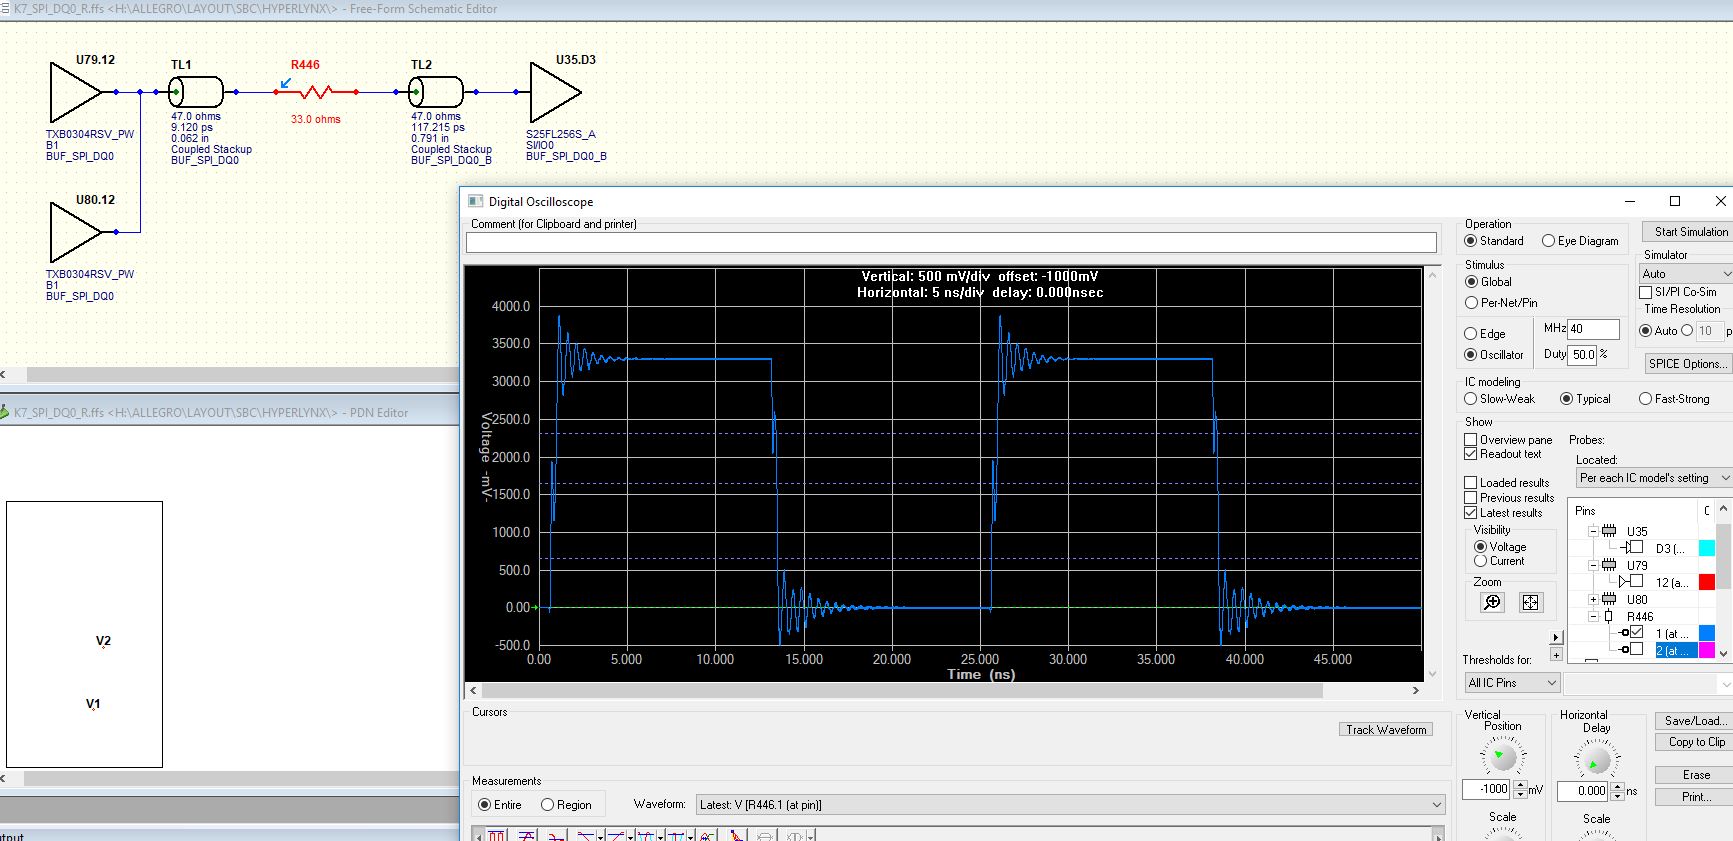This screenshot has width=1733, height=841.
Task: Click the red color swatch for pin 12
Action: coord(1707,582)
